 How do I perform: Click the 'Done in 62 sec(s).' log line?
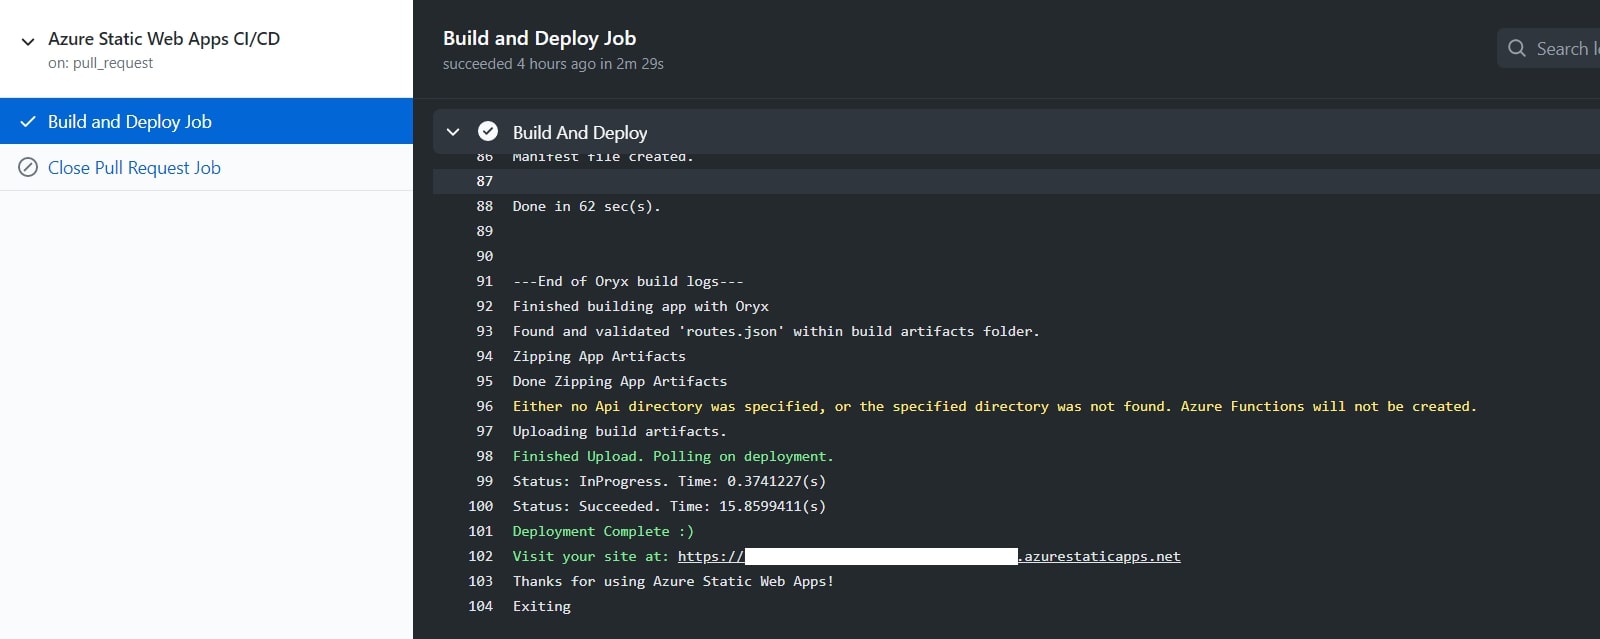(x=586, y=206)
